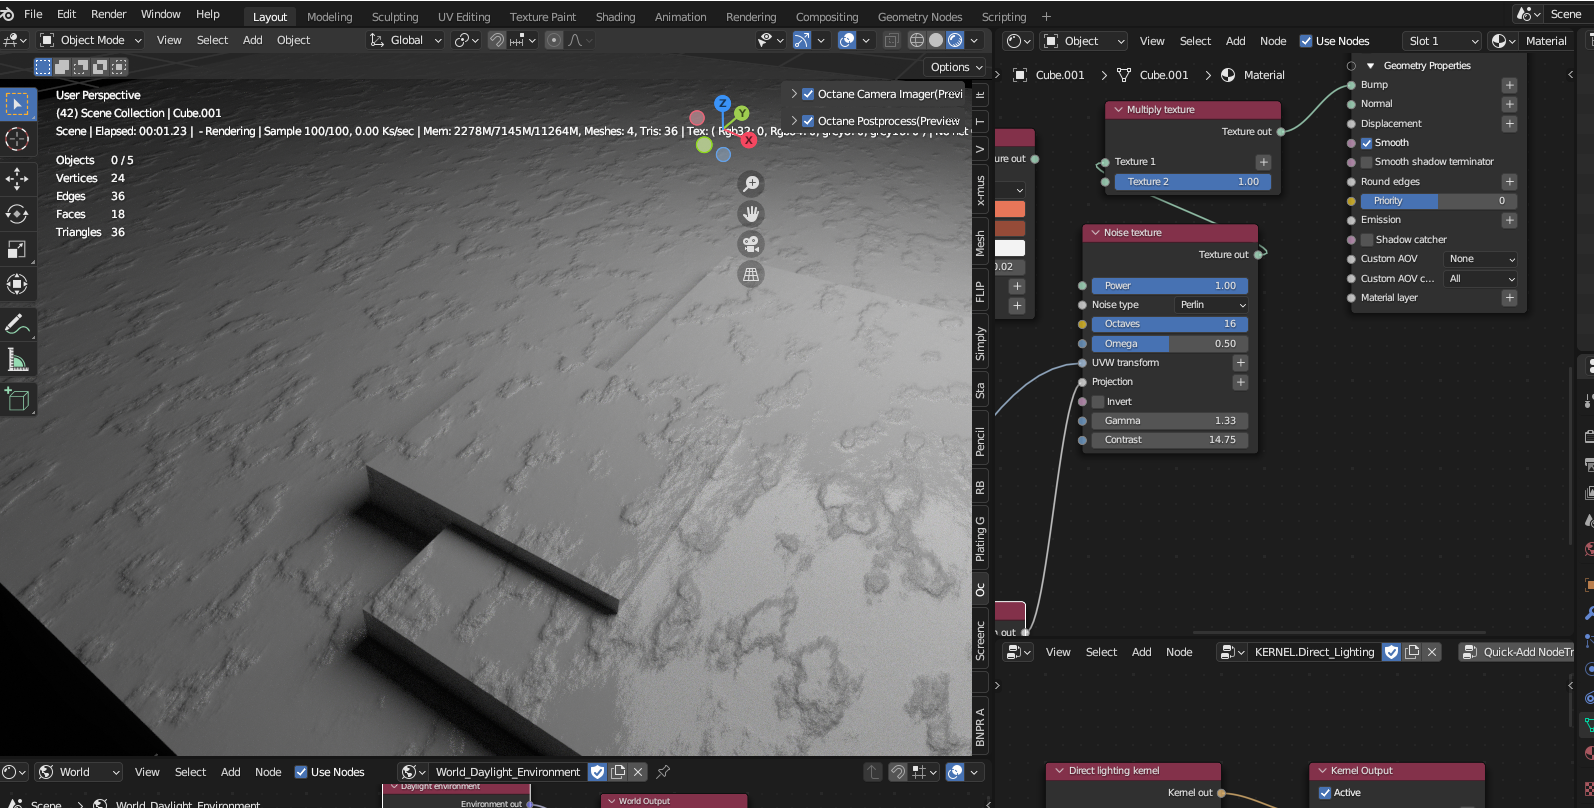This screenshot has height=808, width=1594.
Task: Collapse the Noise texture node
Action: (1095, 233)
